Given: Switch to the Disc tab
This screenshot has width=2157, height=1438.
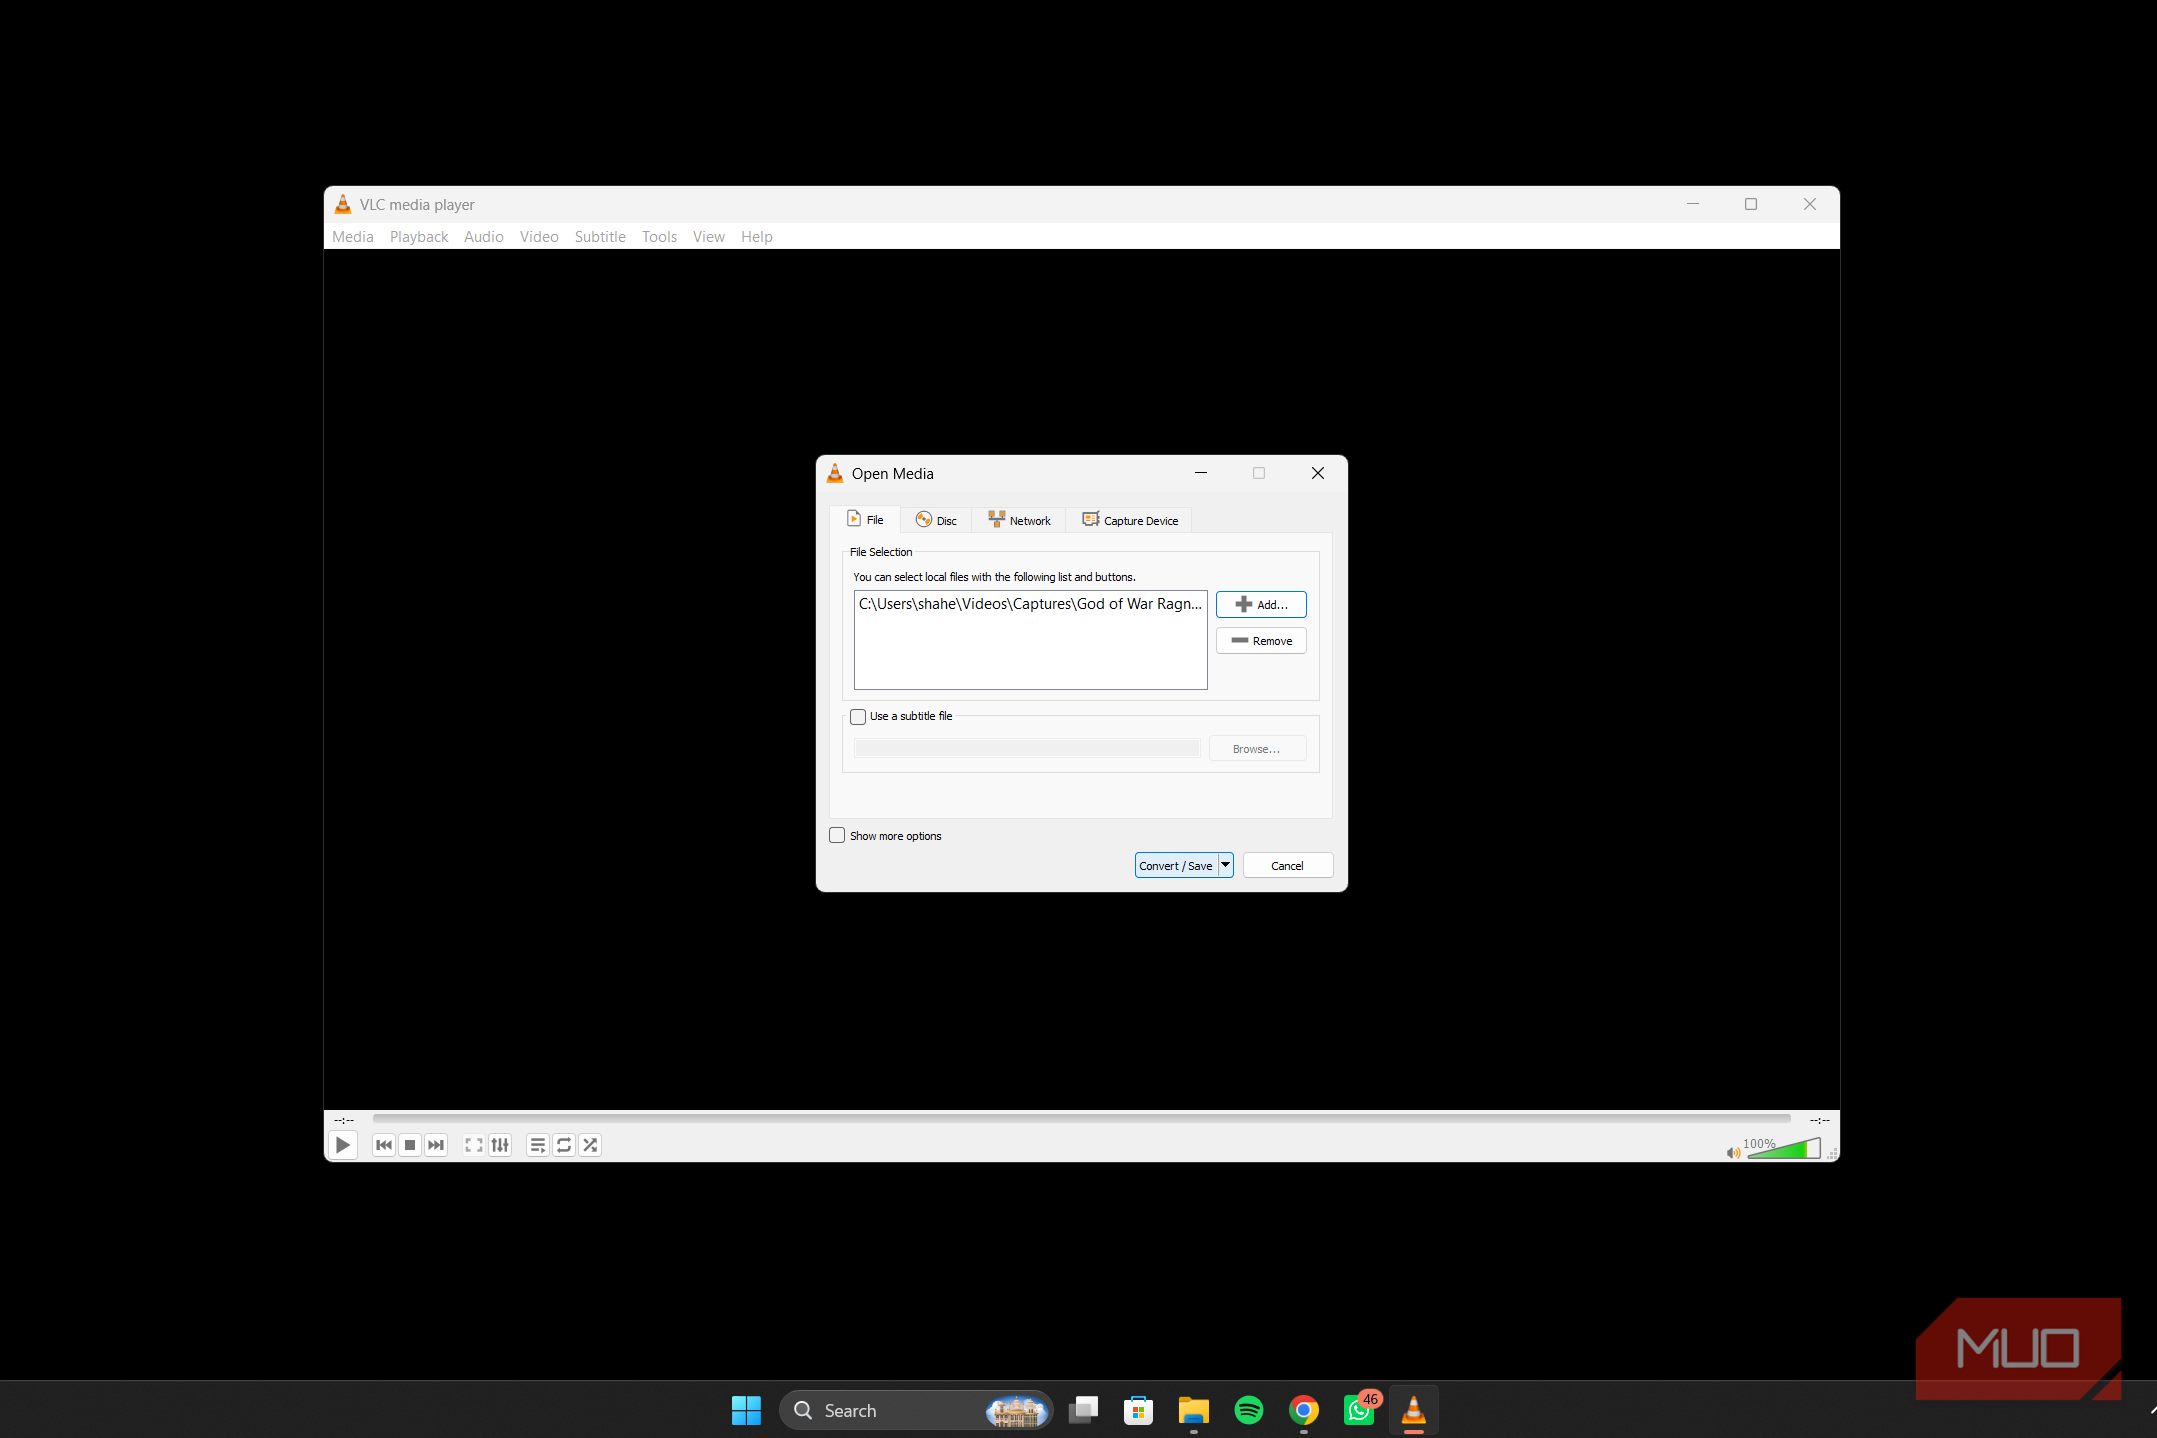Looking at the screenshot, I should click(936, 520).
